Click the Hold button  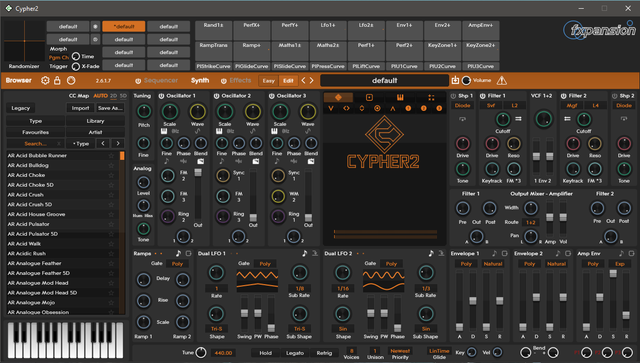click(x=265, y=353)
